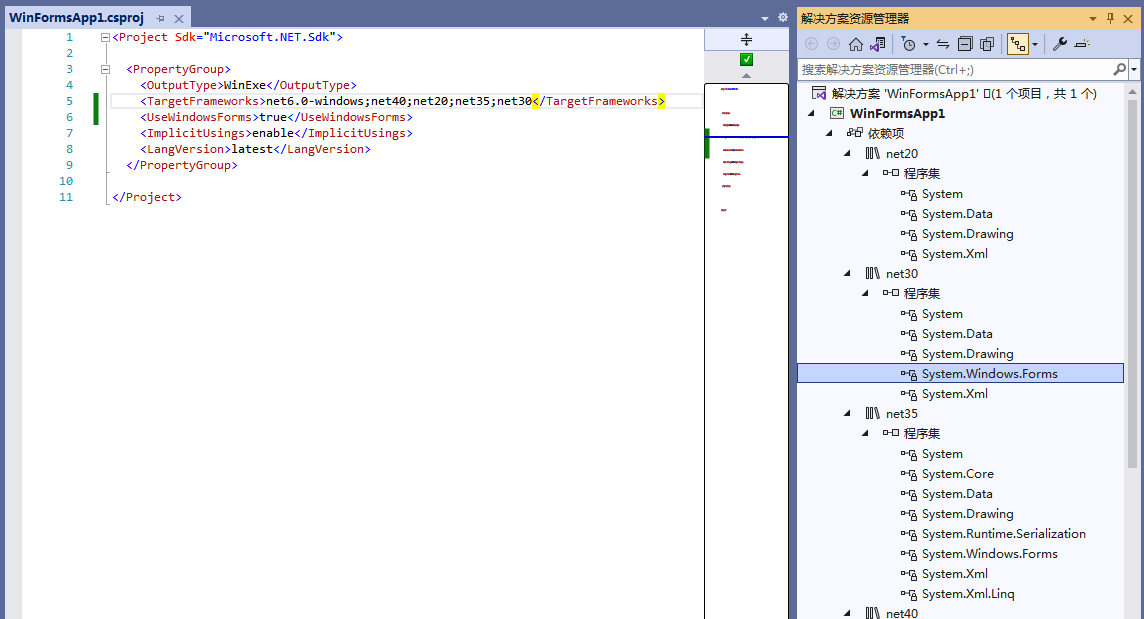Viewport: 1144px width, 619px height.
Task: Open the Solution Explorer window position menu
Action: point(1092,17)
